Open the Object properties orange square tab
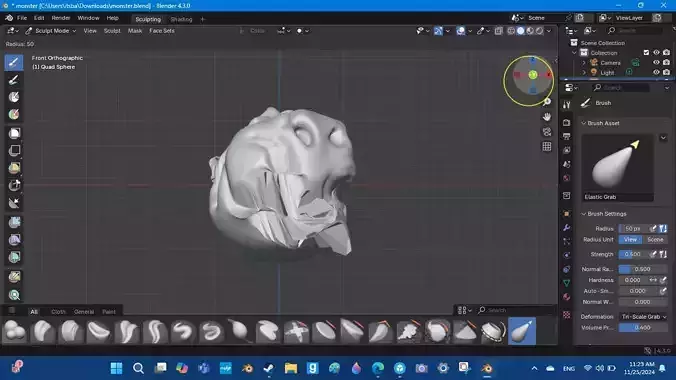 tap(566, 214)
